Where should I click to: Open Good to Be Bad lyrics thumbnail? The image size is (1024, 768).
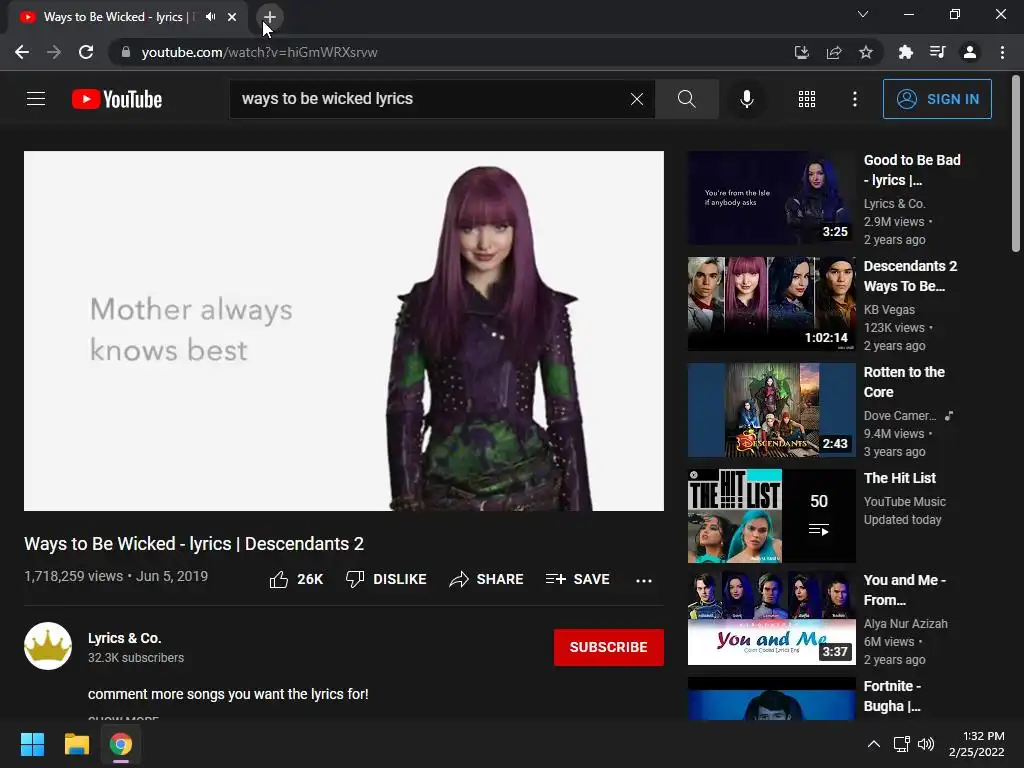point(771,198)
